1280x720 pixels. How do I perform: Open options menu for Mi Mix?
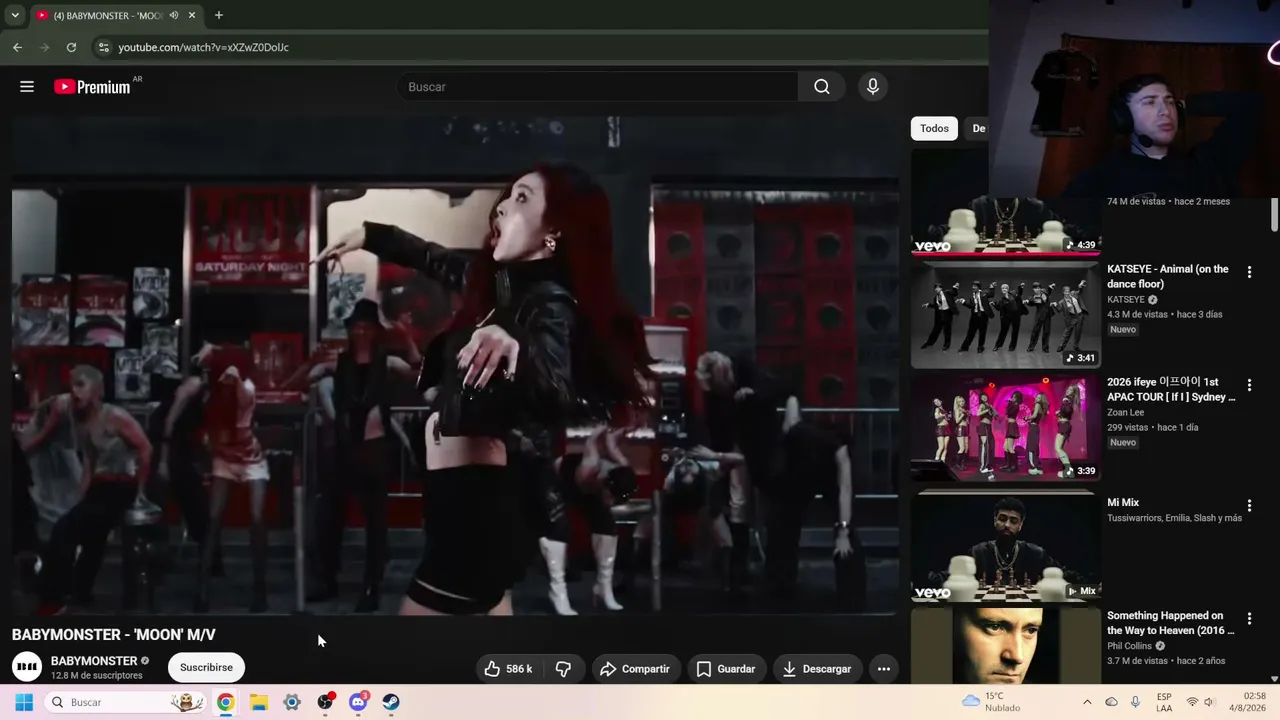coord(1249,506)
